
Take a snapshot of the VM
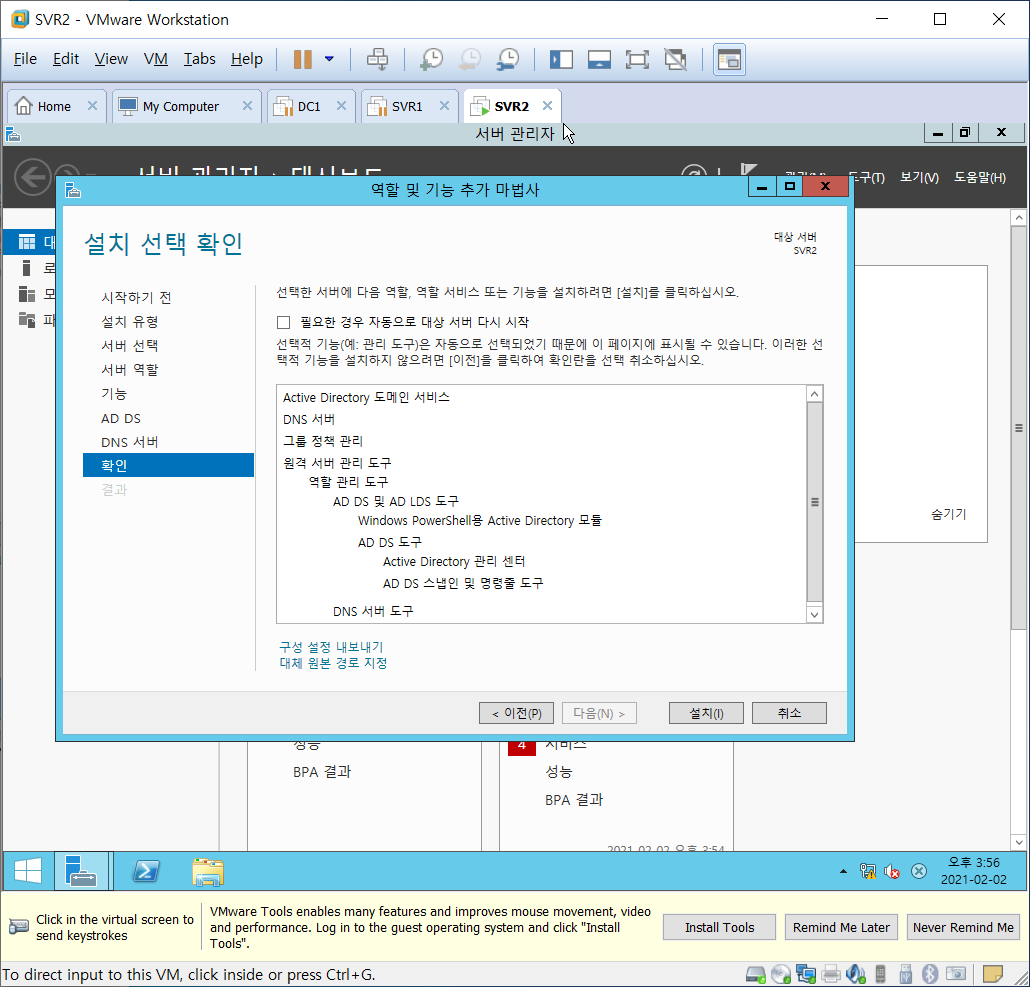(432, 59)
